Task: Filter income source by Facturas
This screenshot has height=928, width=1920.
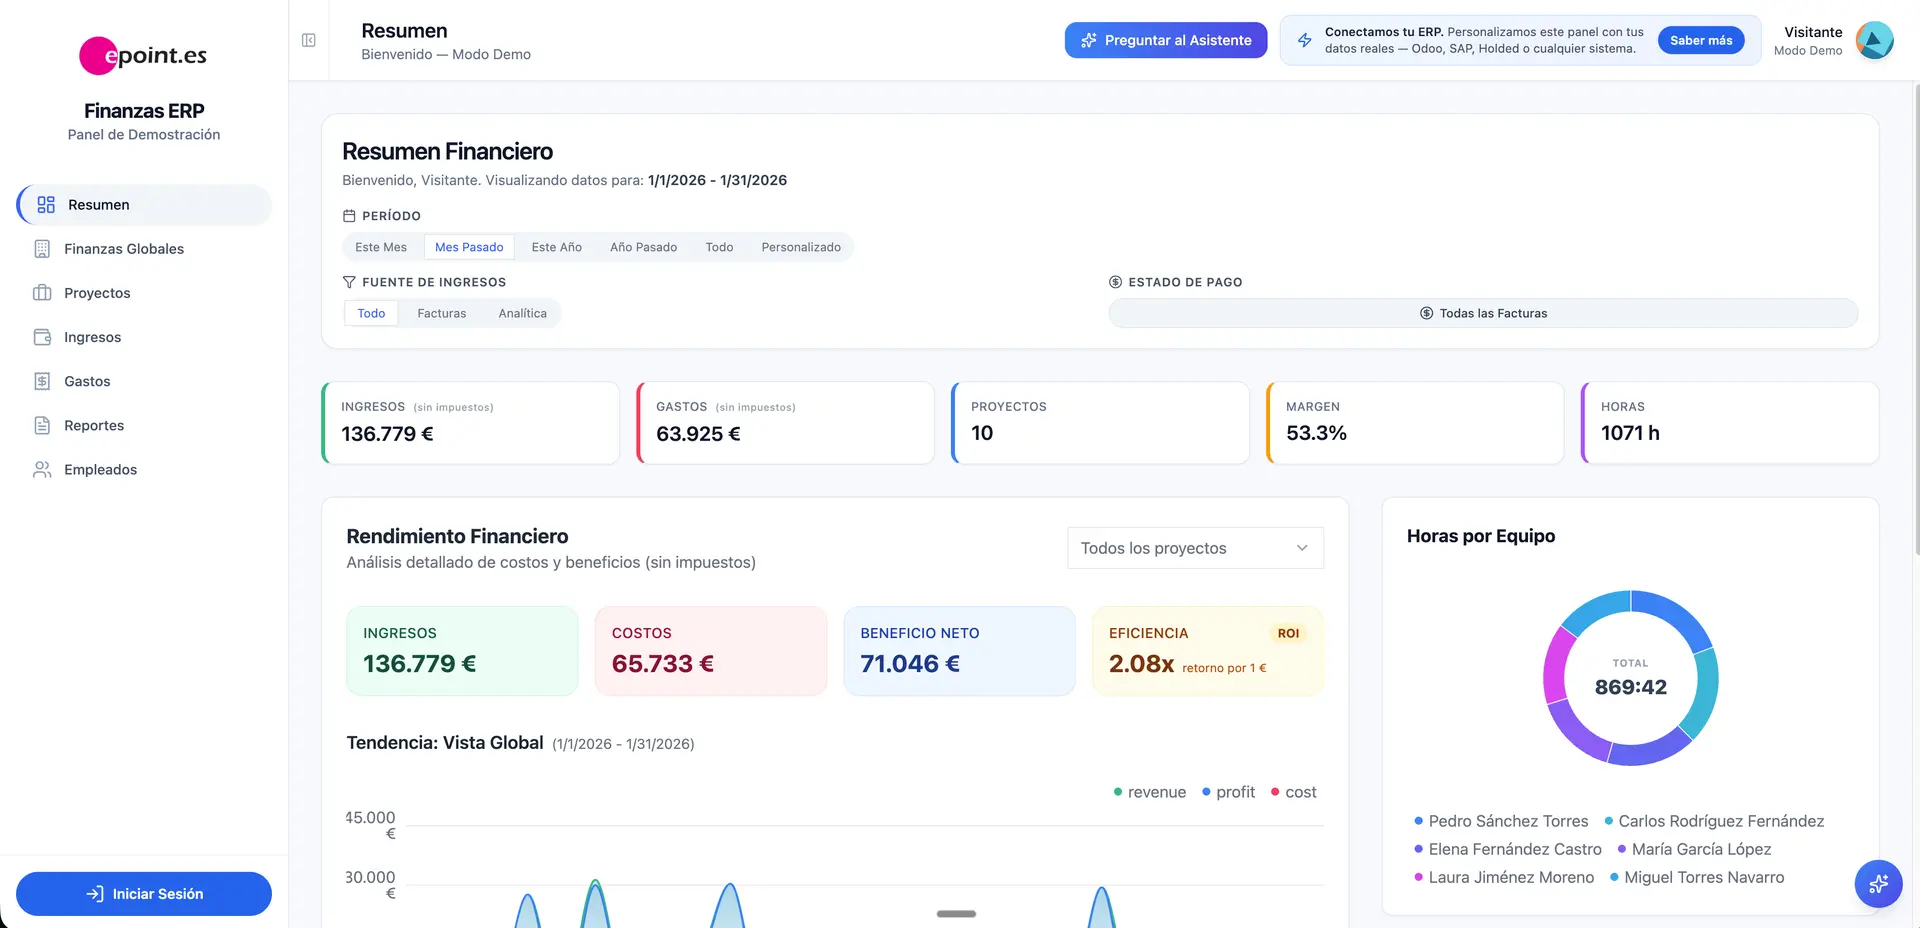Action: (441, 313)
